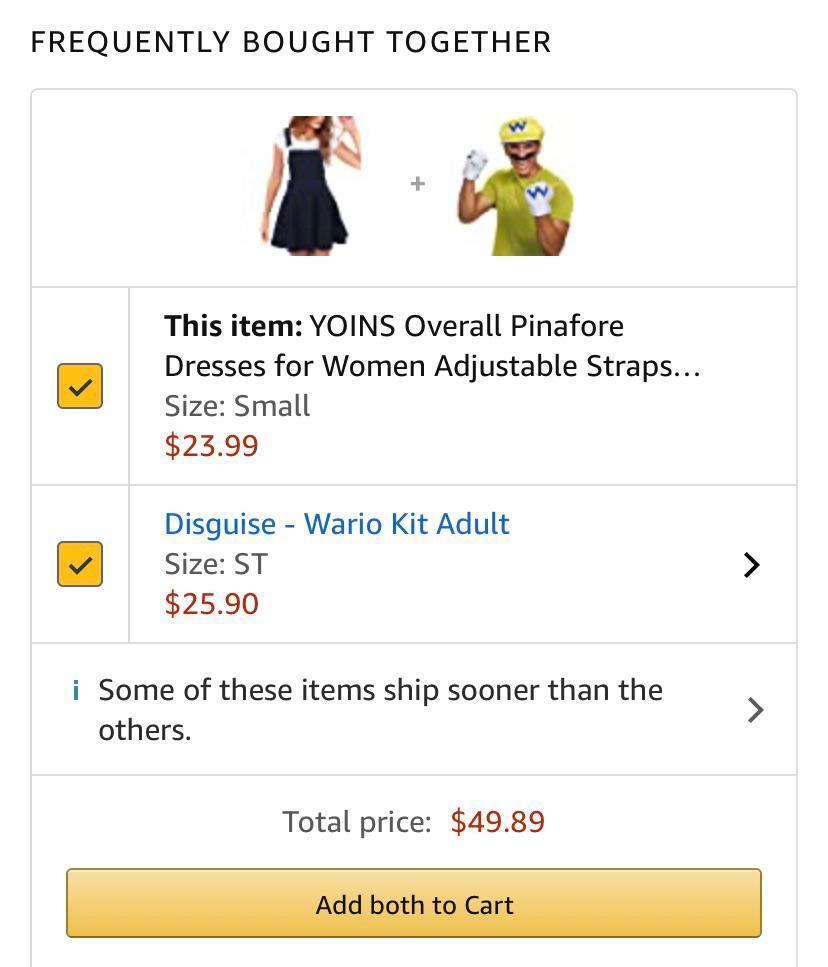Click Add both to Cart
Image resolution: width=828 pixels, height=967 pixels.
pyautogui.click(x=413, y=903)
